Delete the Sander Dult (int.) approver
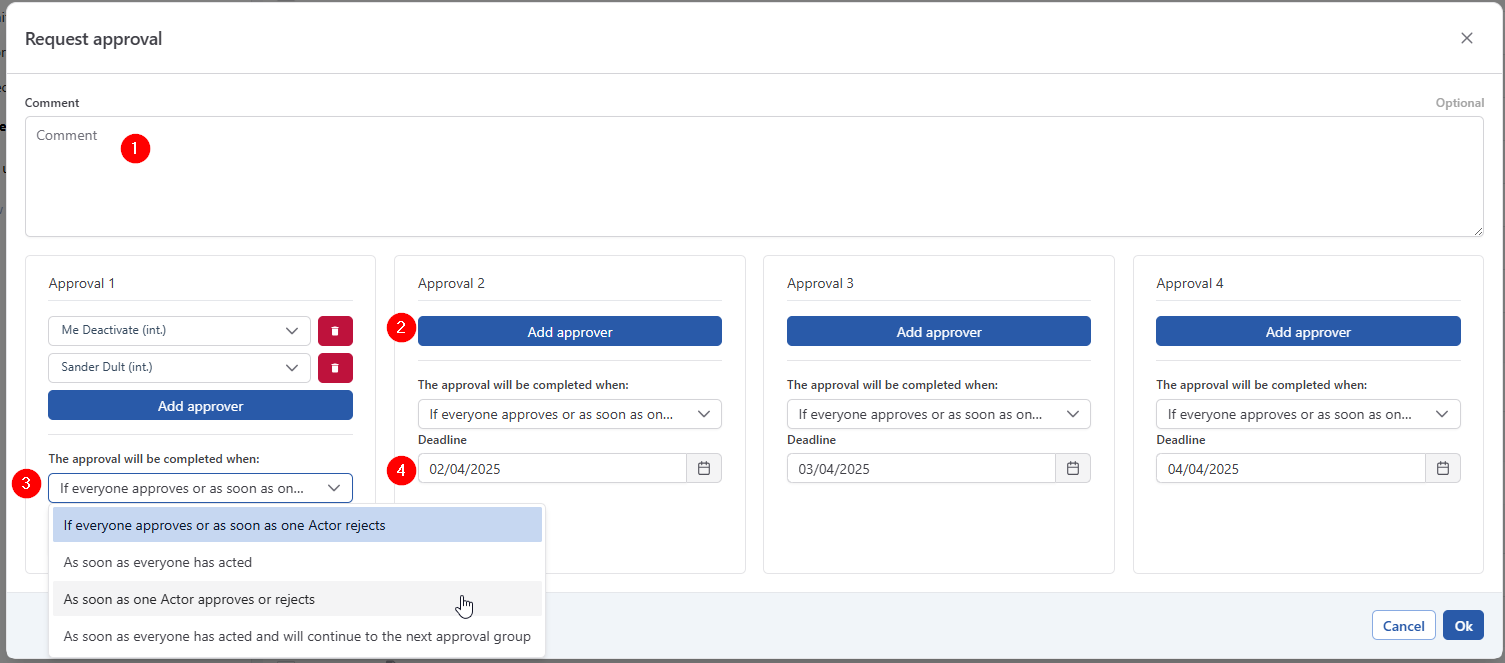Viewport: 1505px width, 663px height. coord(335,368)
